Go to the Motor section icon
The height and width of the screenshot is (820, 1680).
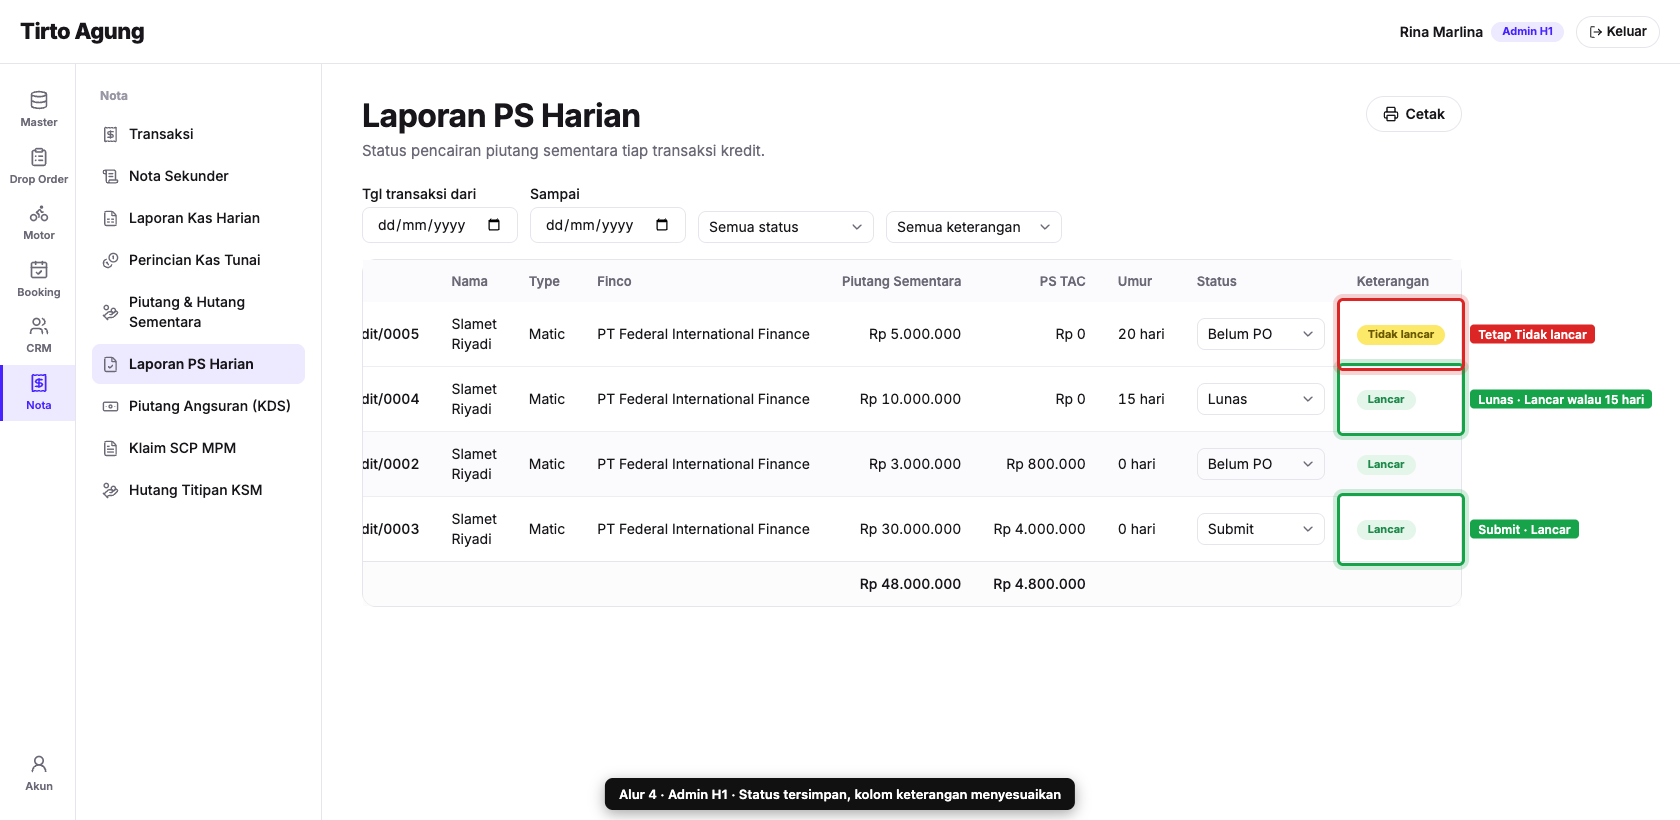pos(39,213)
